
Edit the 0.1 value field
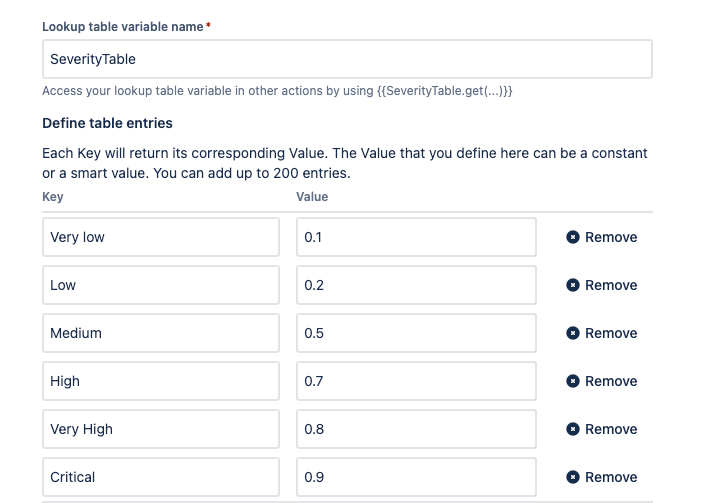tap(416, 237)
